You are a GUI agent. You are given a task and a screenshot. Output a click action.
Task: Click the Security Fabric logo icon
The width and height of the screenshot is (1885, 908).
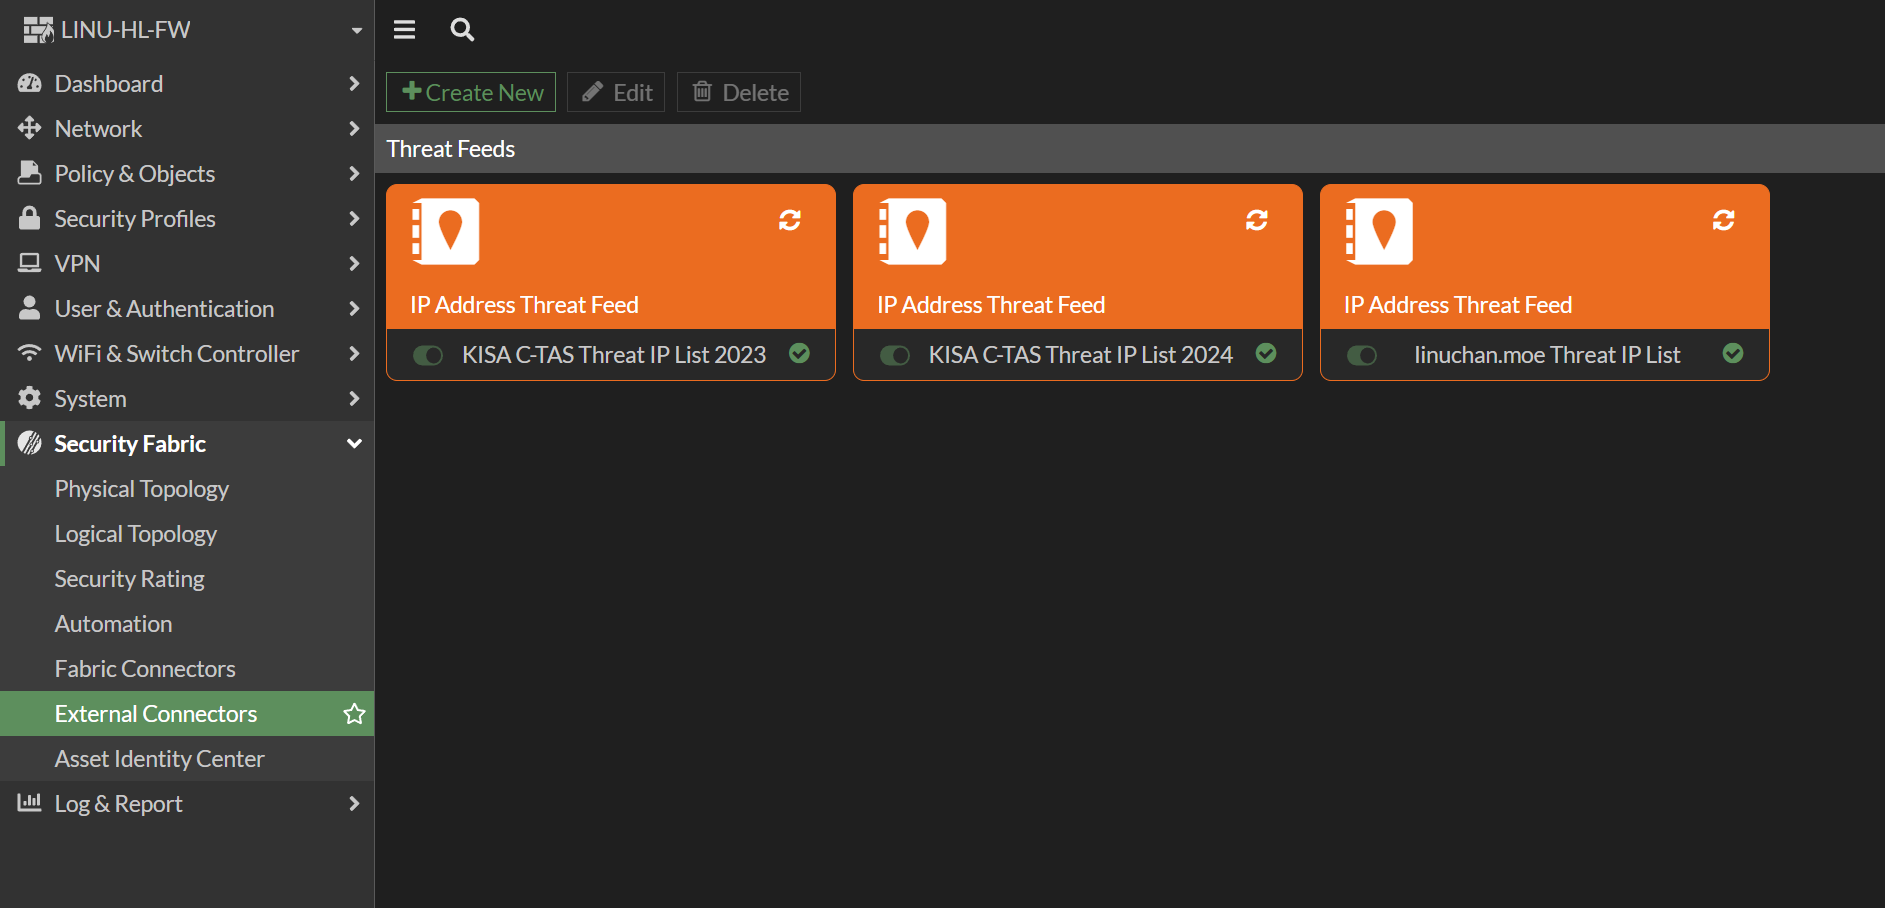30,443
